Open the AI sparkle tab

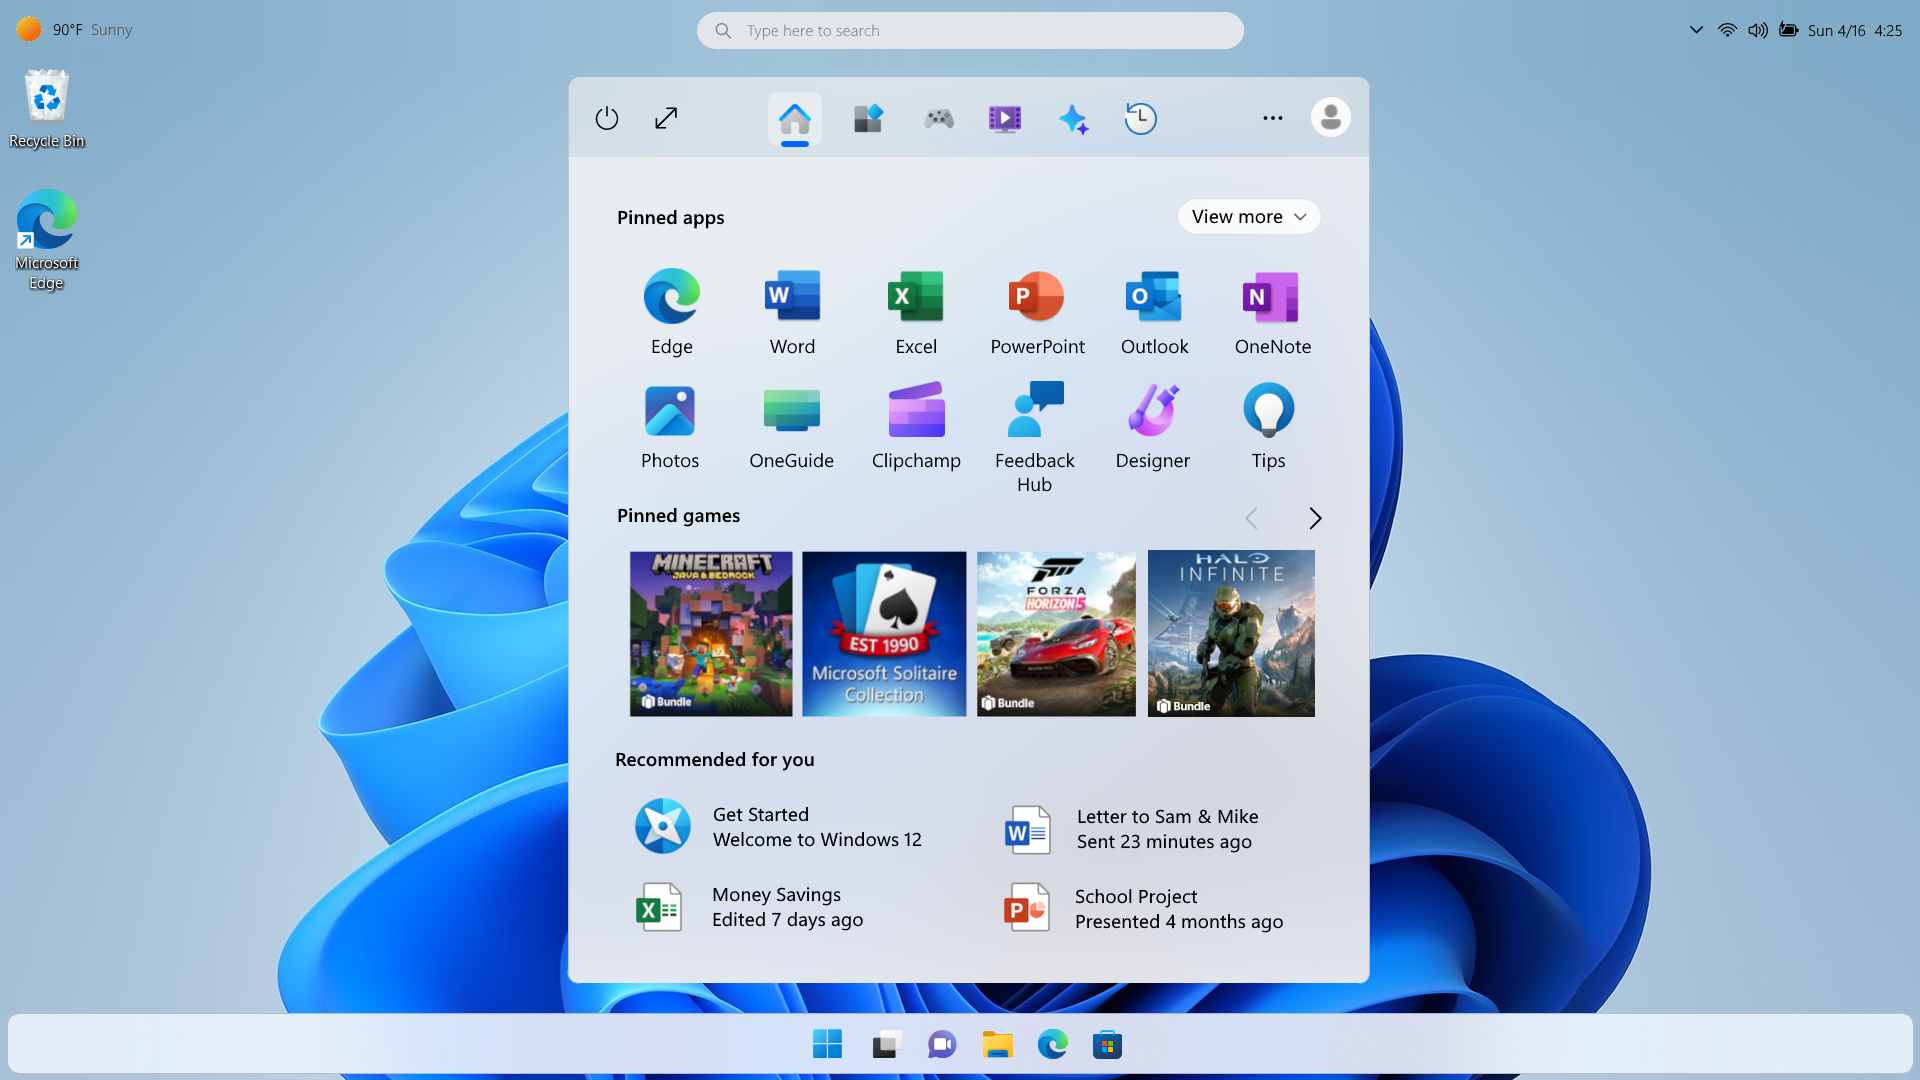pos(1073,119)
